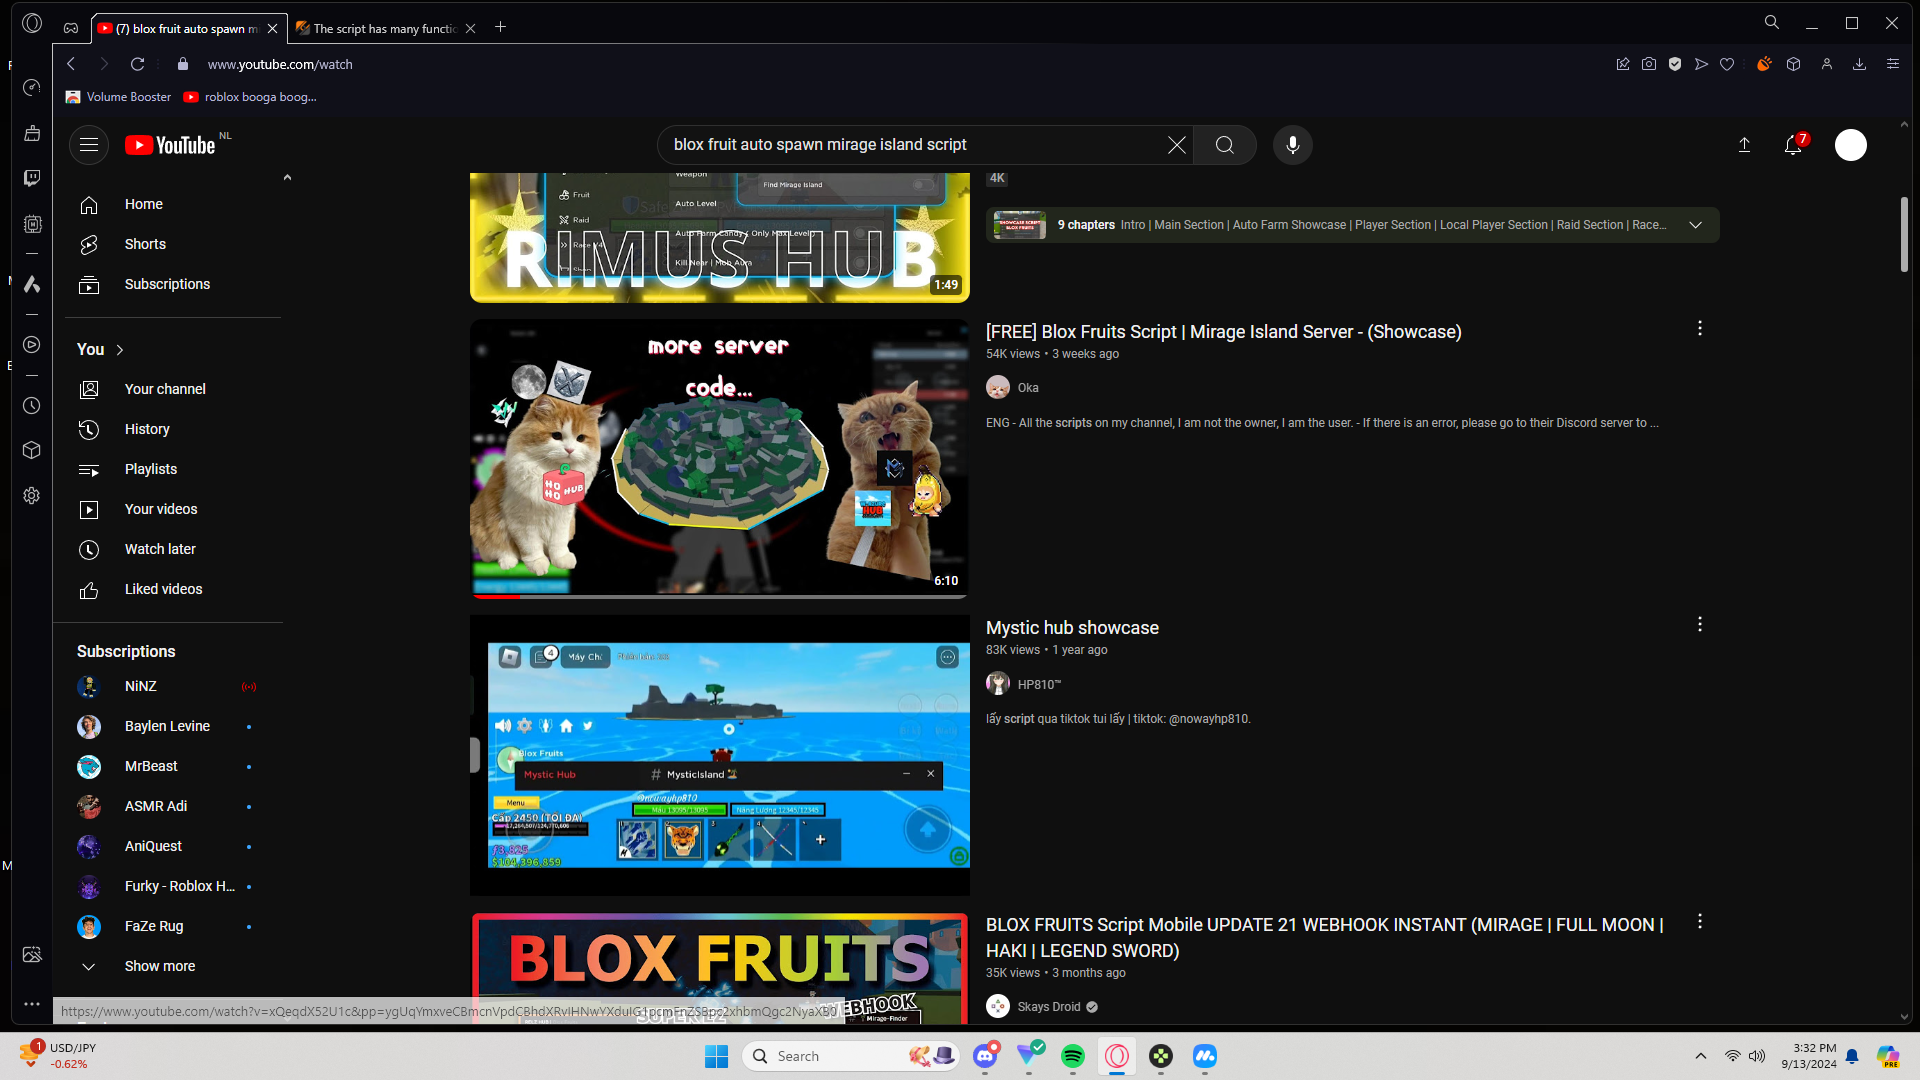Open the browser downloads icon
Viewport: 1920px width, 1080px height.
[x=1860, y=64]
